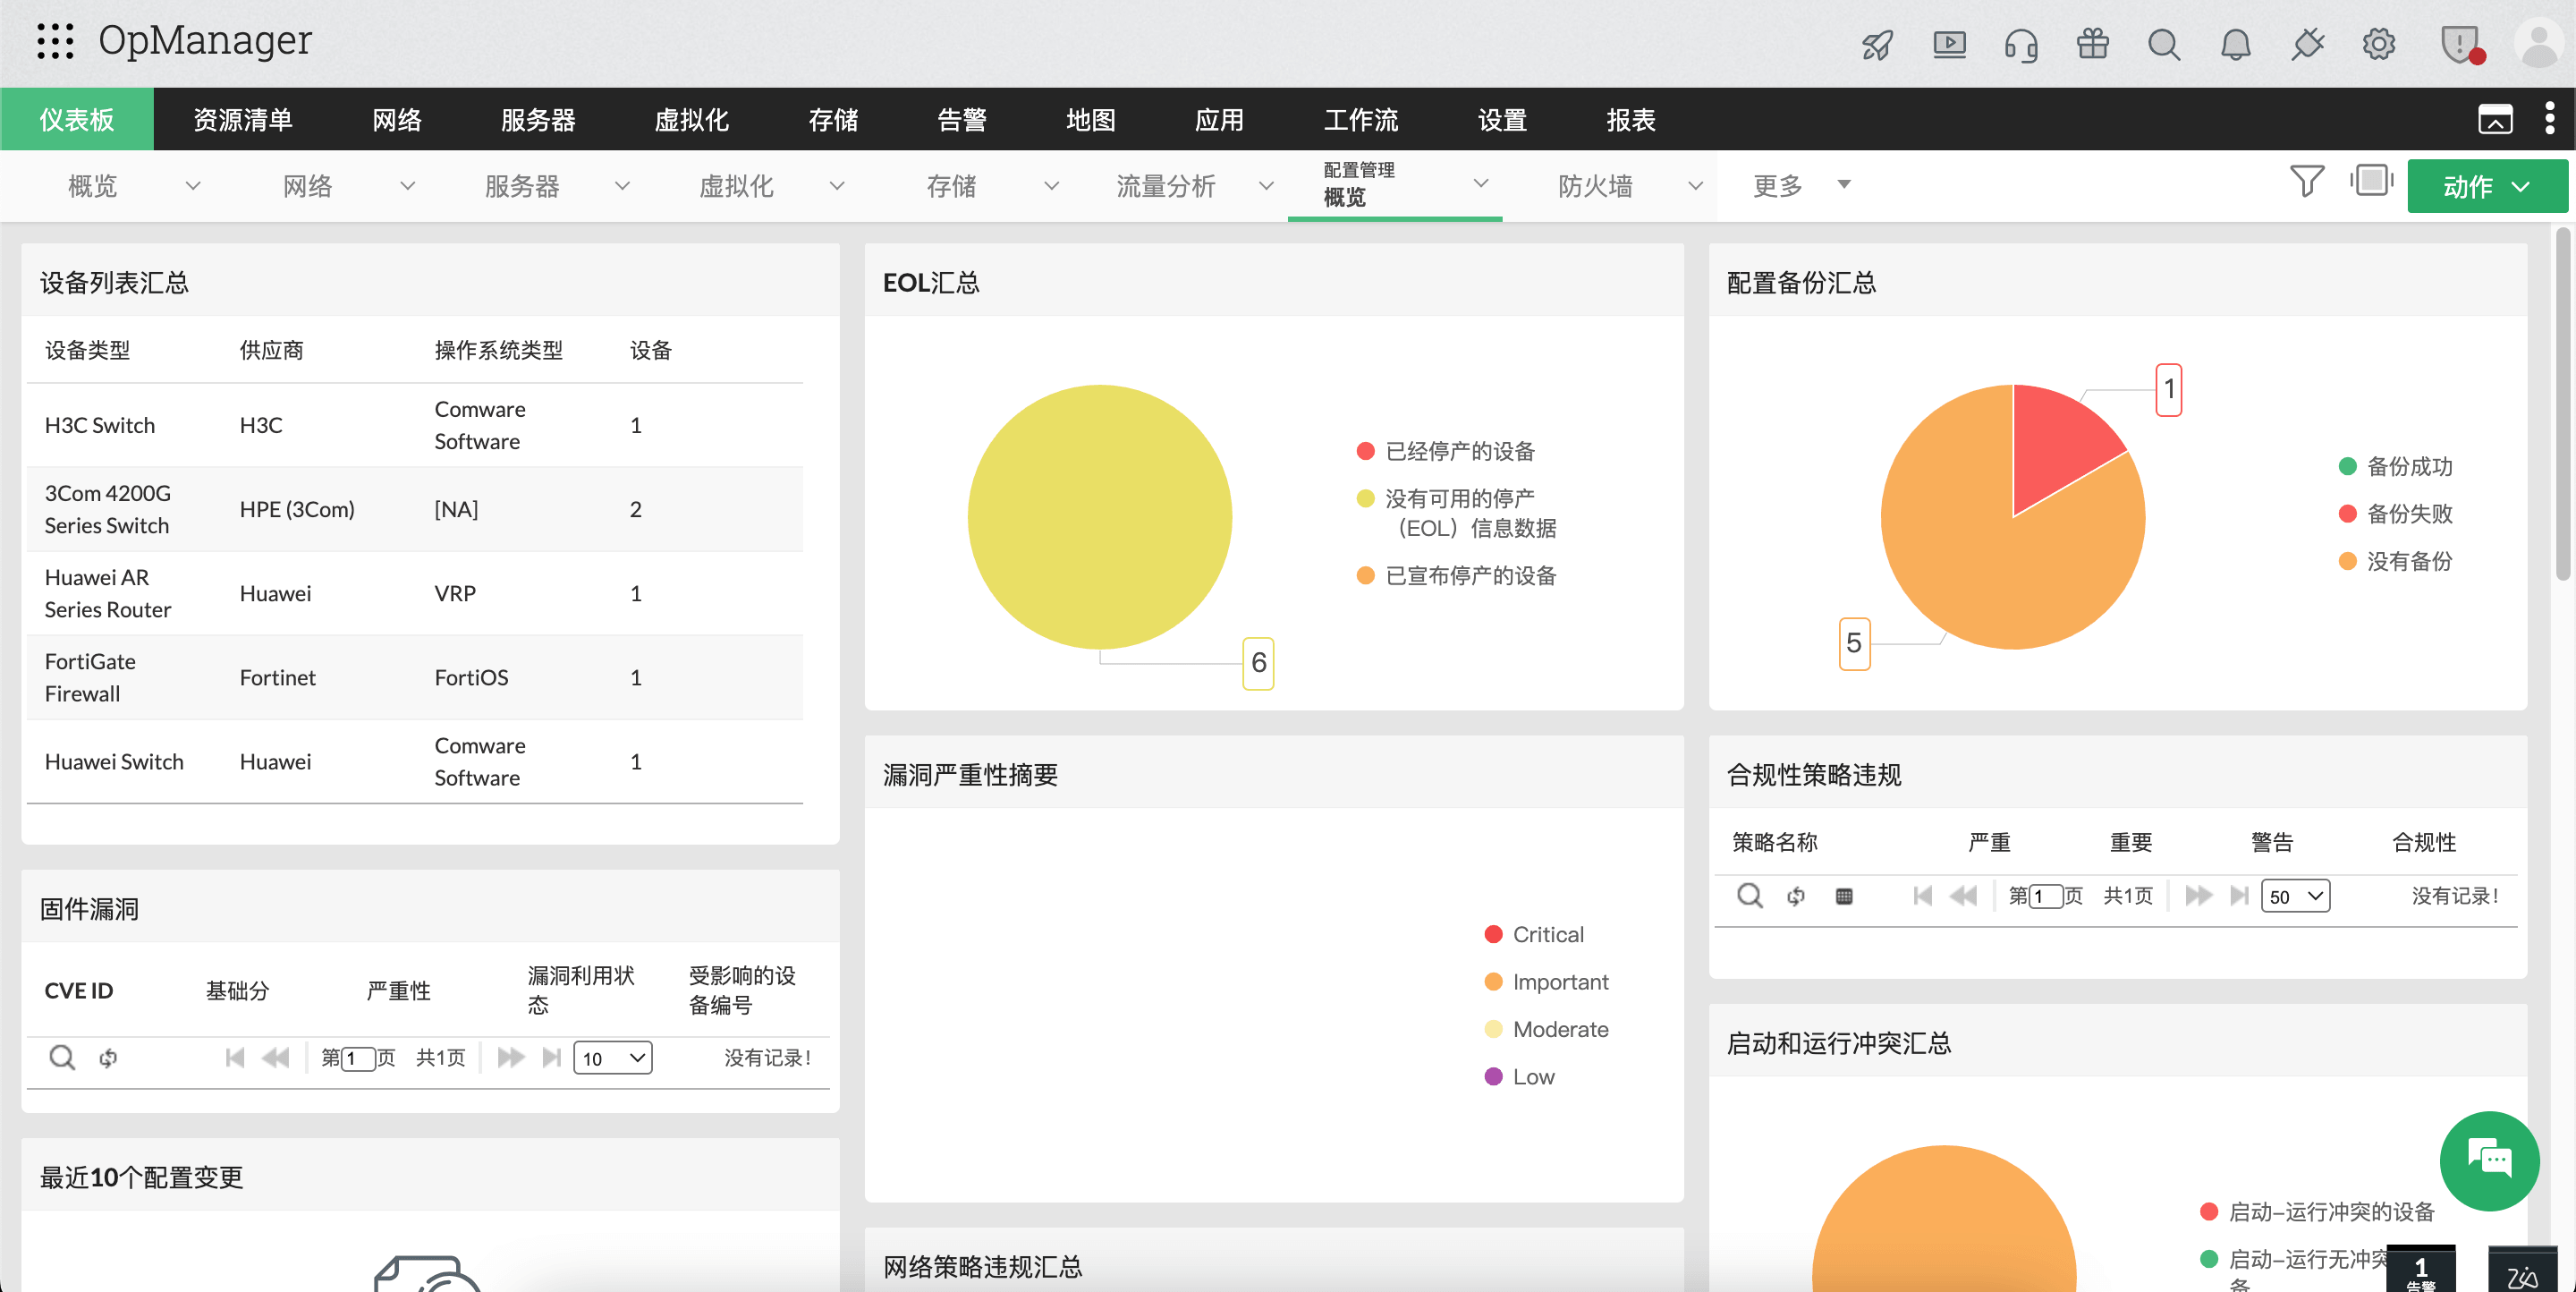Search in the compliance violations table

pyautogui.click(x=1749, y=895)
